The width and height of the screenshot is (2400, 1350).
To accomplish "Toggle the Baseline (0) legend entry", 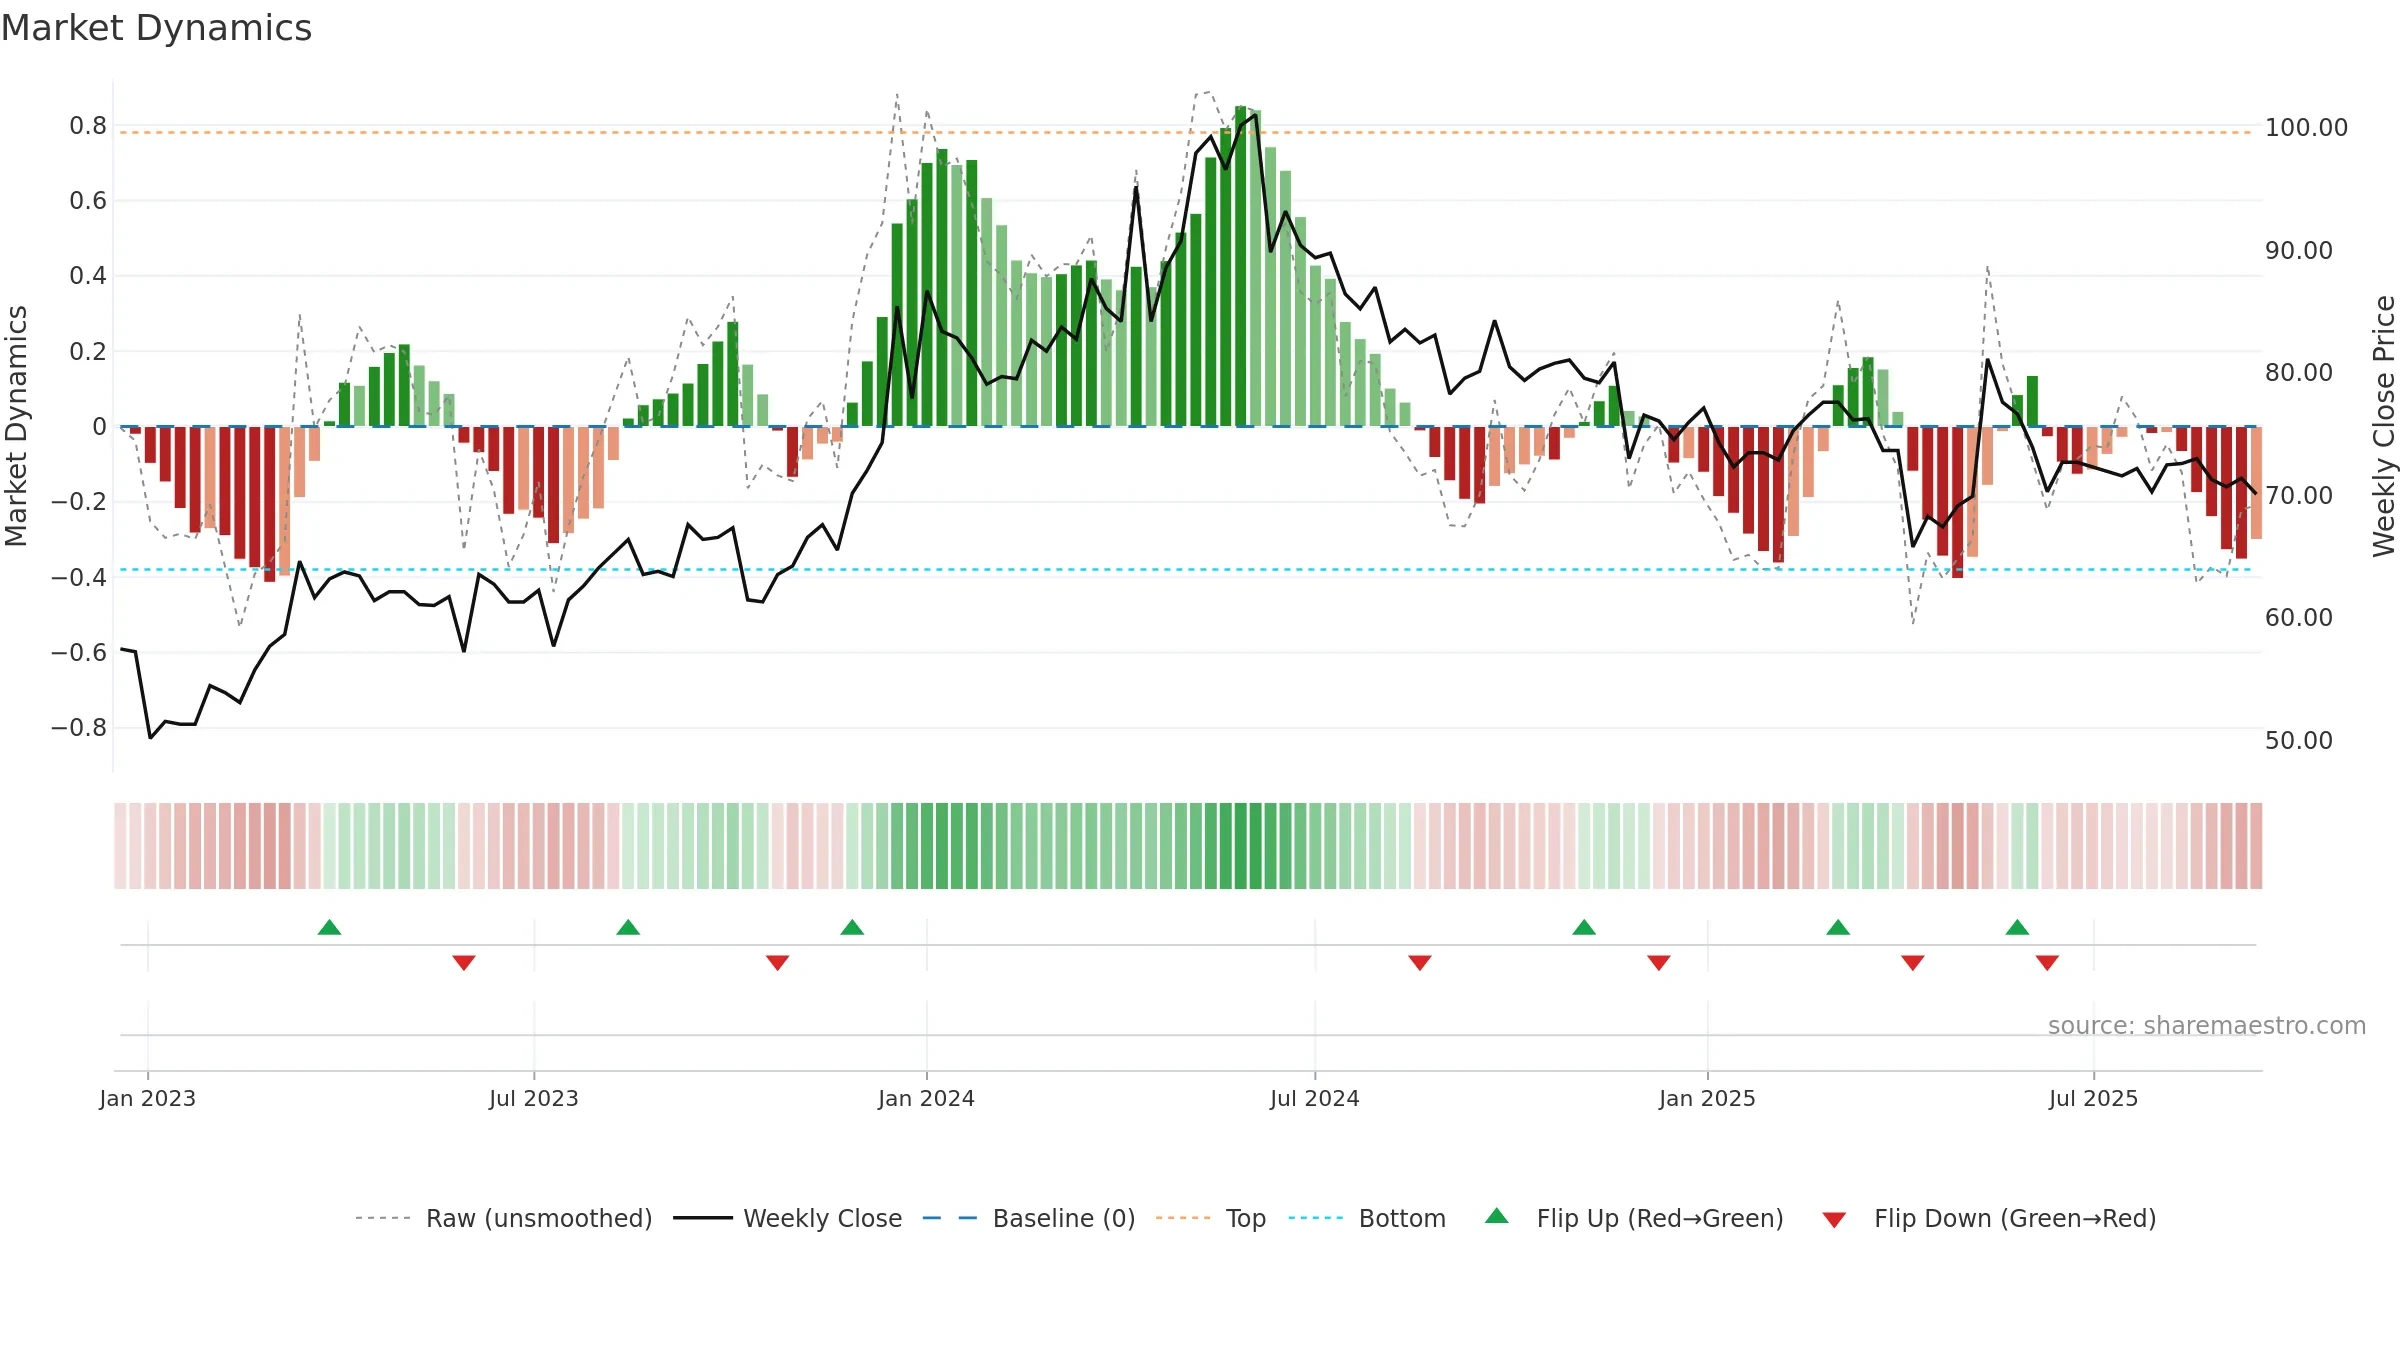I will 1064,1218.
